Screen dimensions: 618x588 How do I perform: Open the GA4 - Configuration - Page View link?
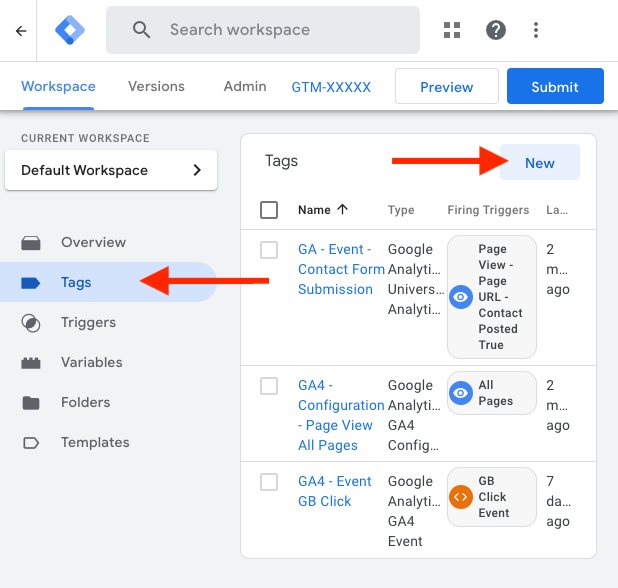click(341, 415)
